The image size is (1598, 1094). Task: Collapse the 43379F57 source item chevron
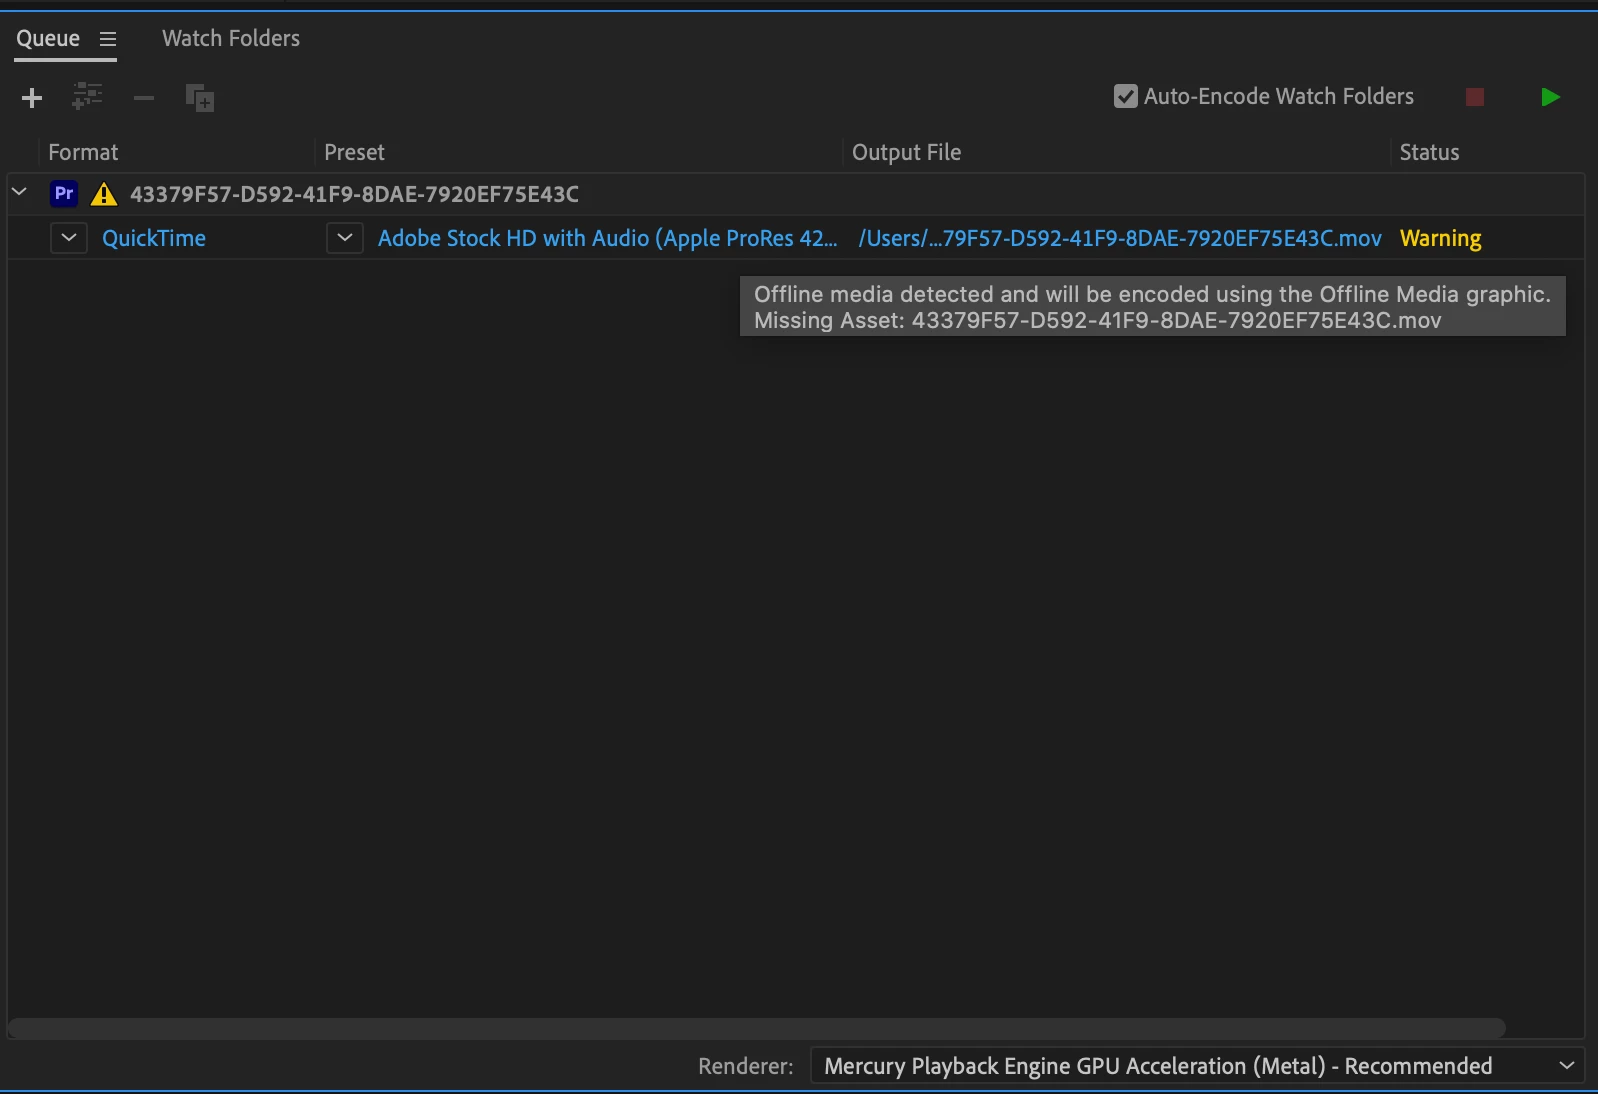click(19, 191)
